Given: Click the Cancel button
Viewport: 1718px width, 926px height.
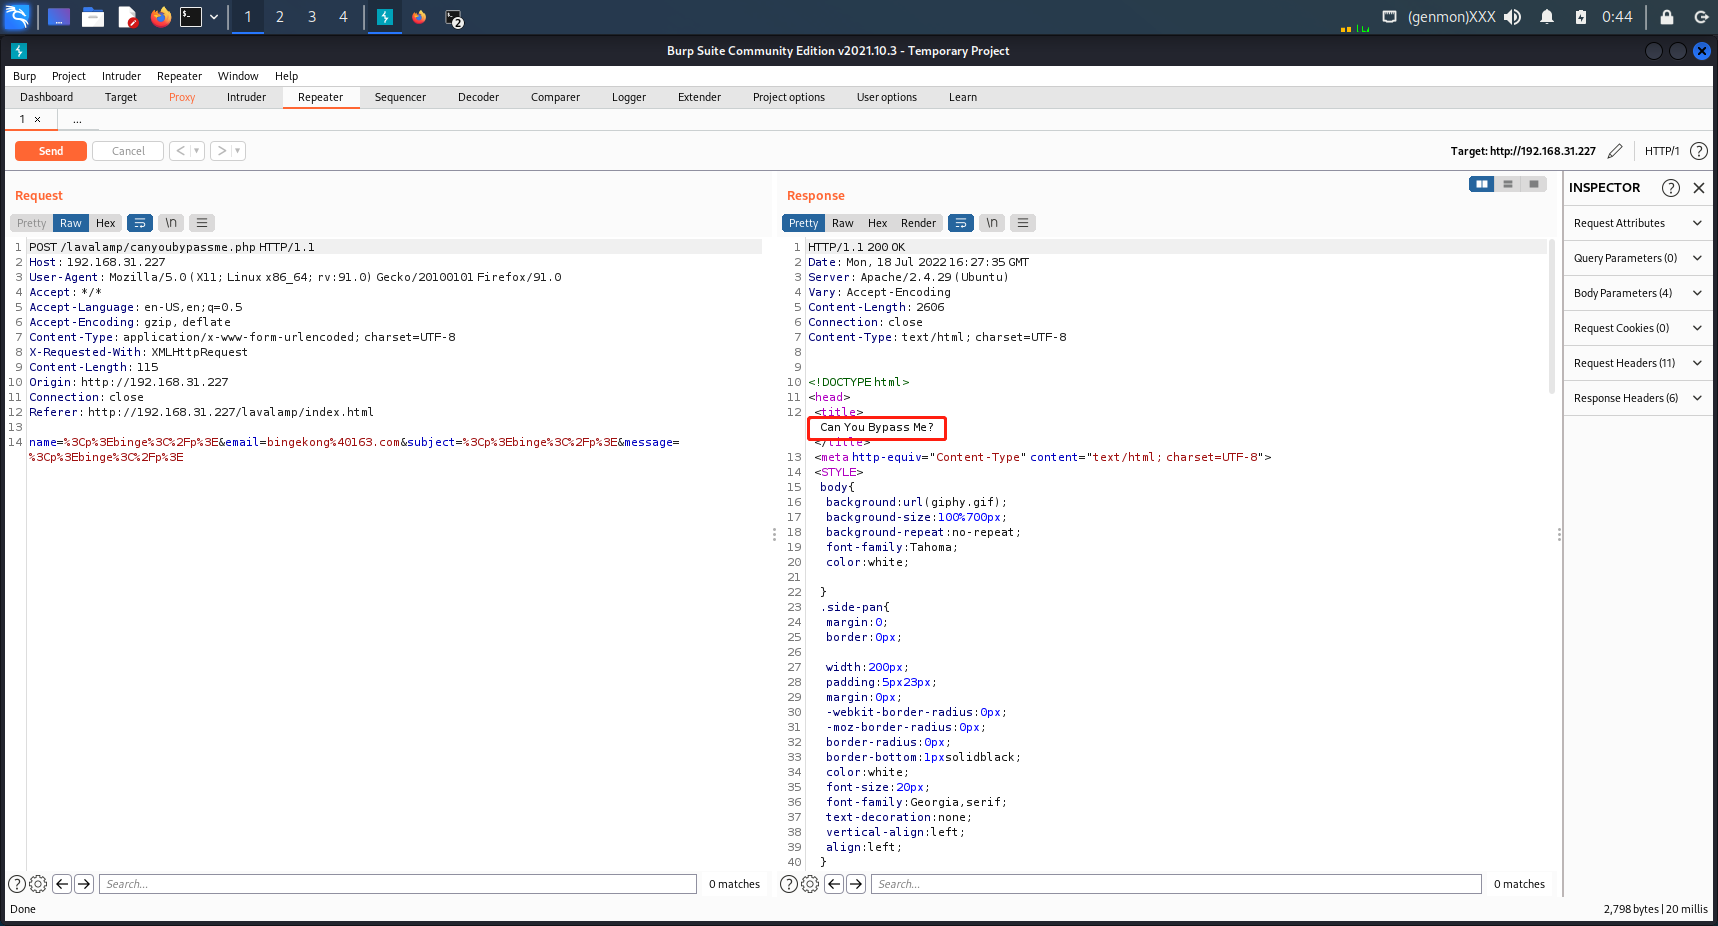Looking at the screenshot, I should (128, 151).
